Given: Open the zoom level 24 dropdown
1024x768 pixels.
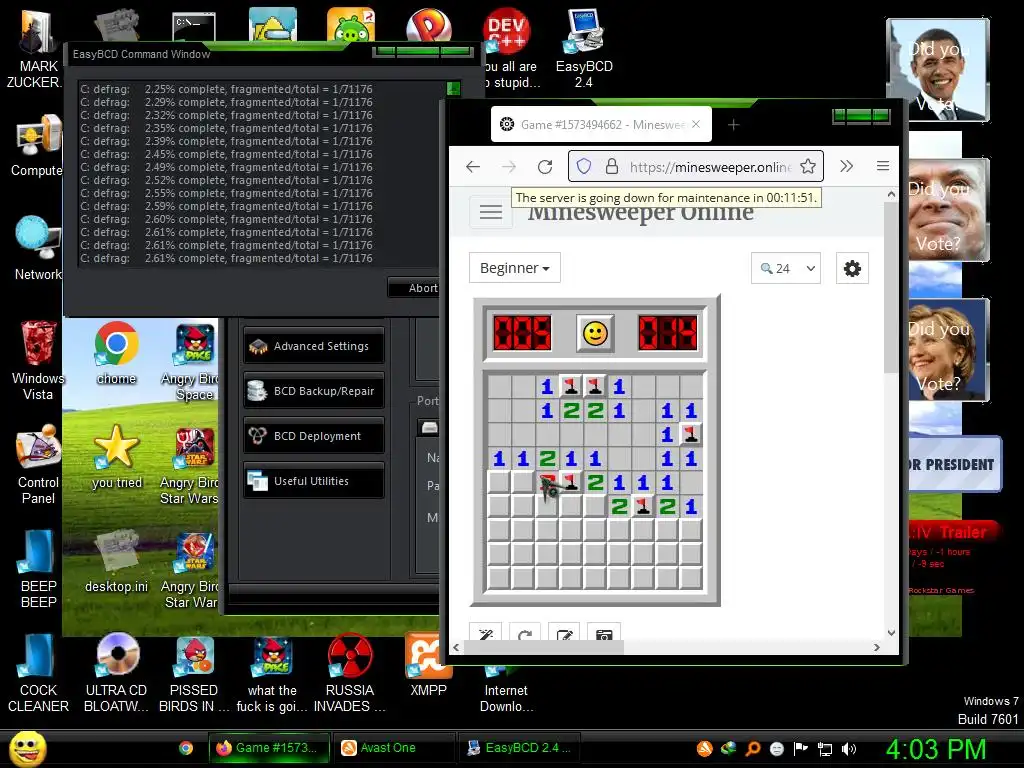Looking at the screenshot, I should [786, 268].
